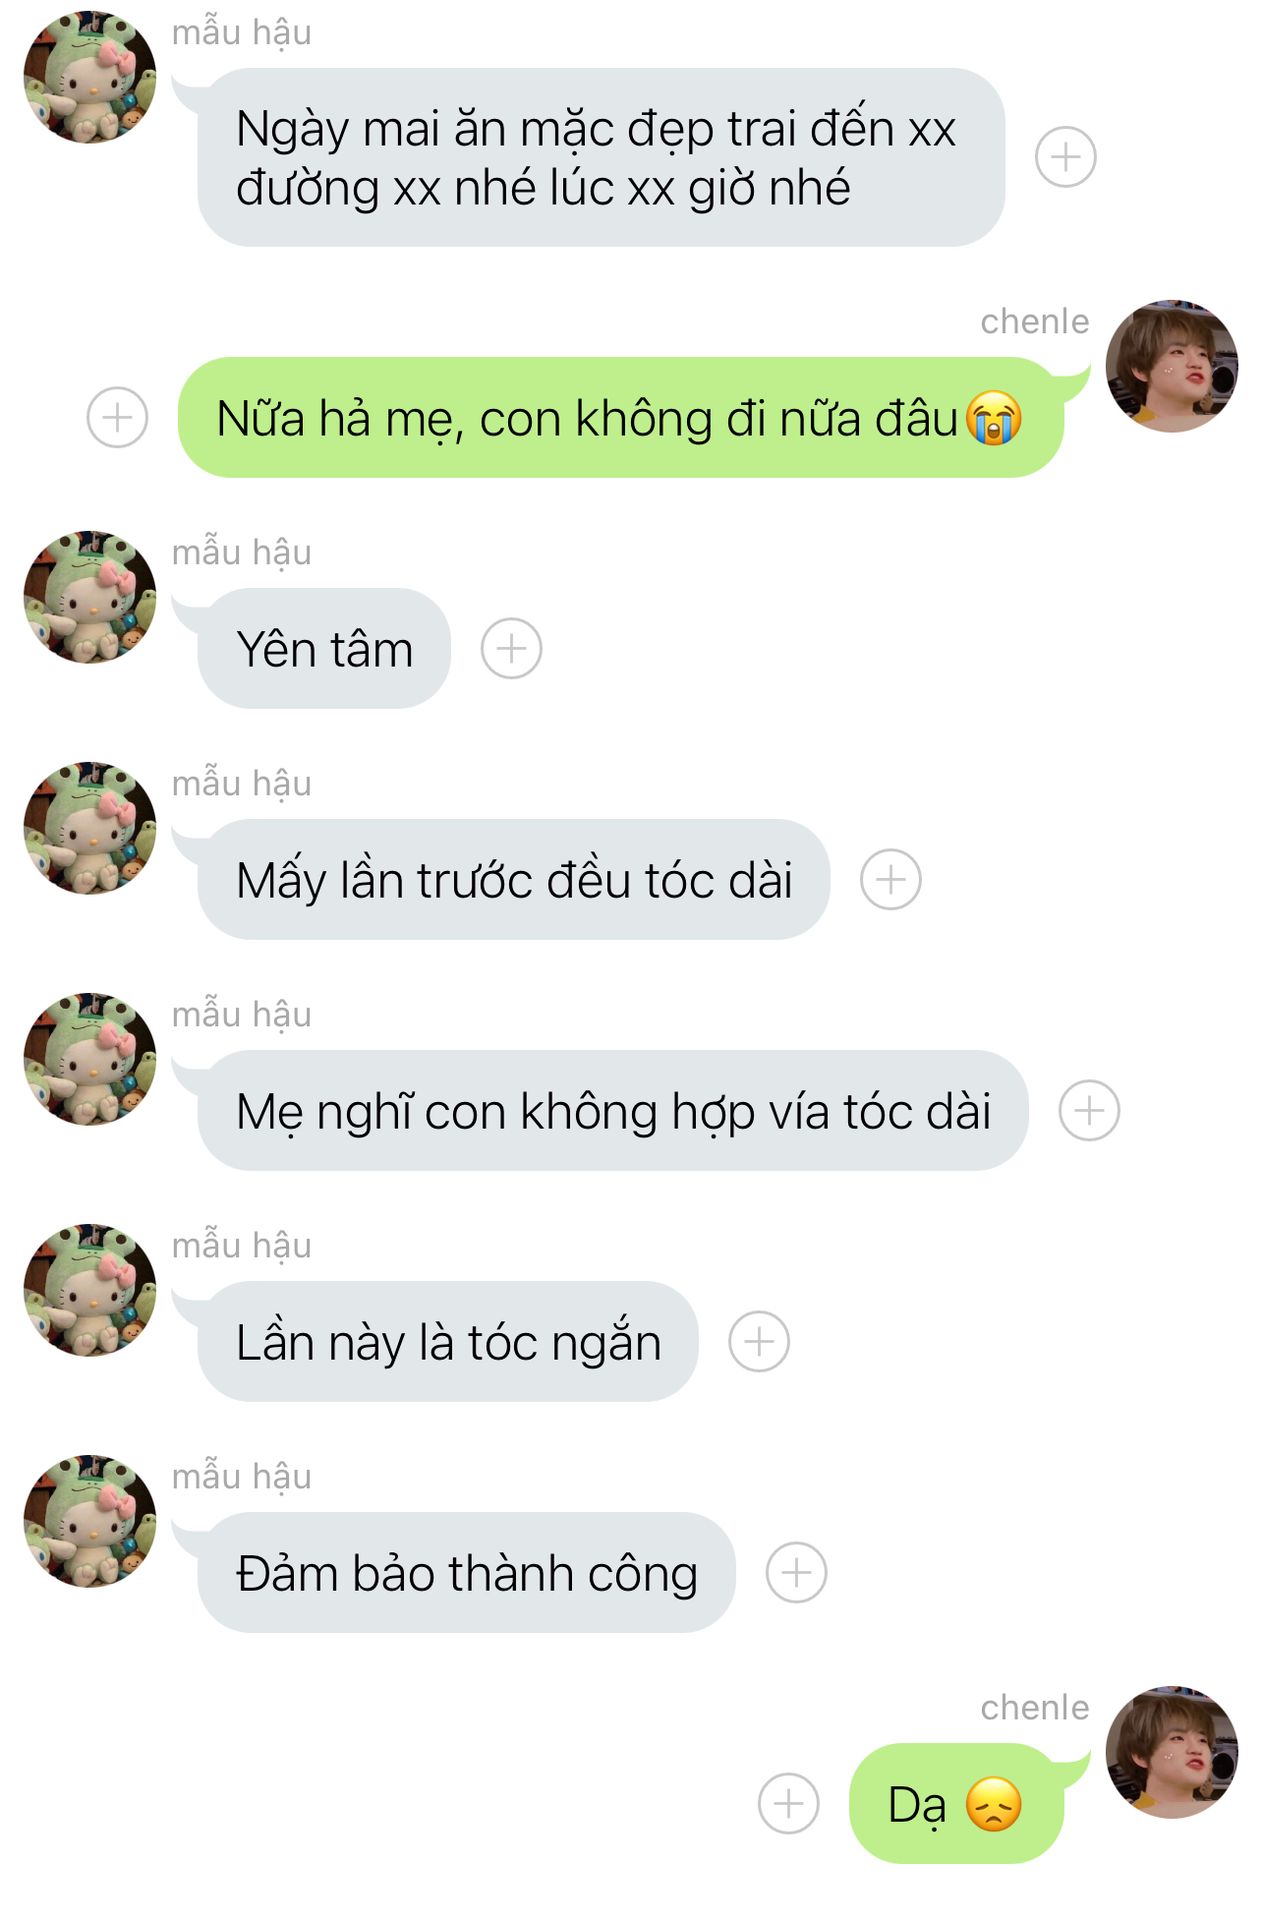This screenshot has width=1262, height=1920.
Task: Click plus icon beside 'Mẹ nghĩ con không hợp vía'
Action: [1089, 1110]
